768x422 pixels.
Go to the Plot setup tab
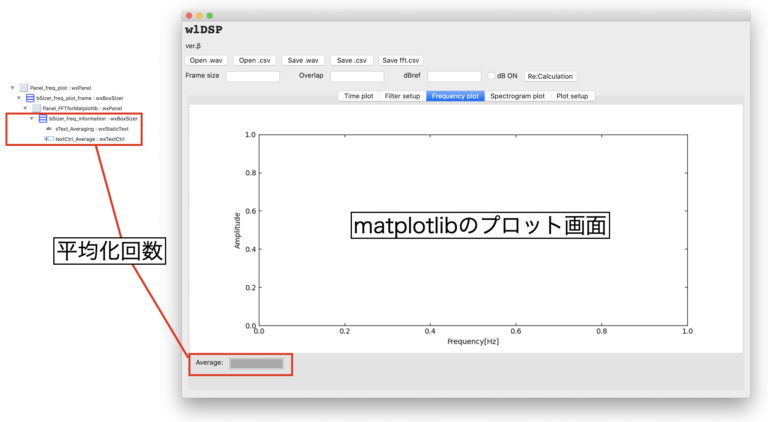572,96
